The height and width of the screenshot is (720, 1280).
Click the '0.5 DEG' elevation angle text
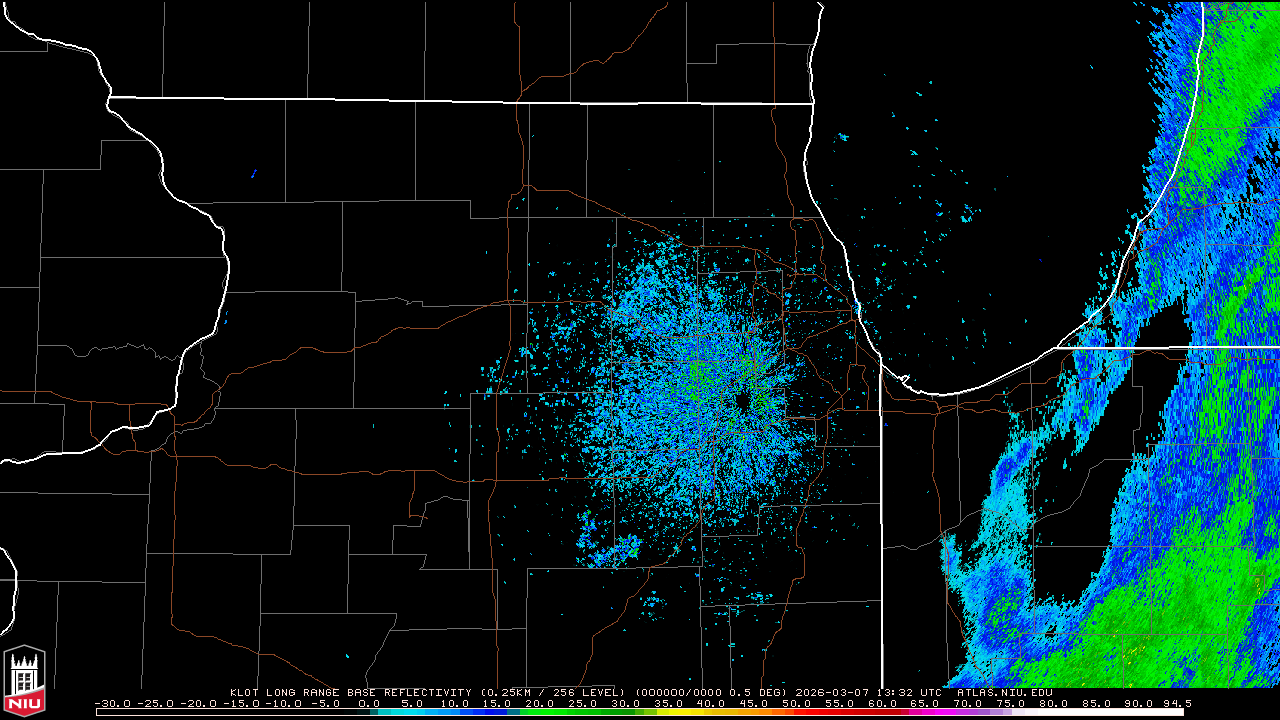(x=756, y=692)
